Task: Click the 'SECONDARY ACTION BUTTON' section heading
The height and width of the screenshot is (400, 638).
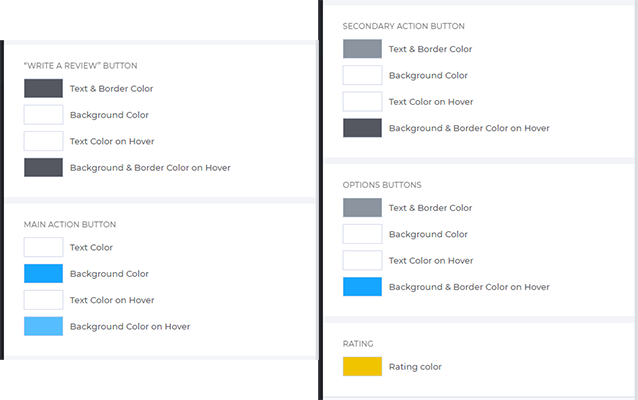Action: click(404, 26)
